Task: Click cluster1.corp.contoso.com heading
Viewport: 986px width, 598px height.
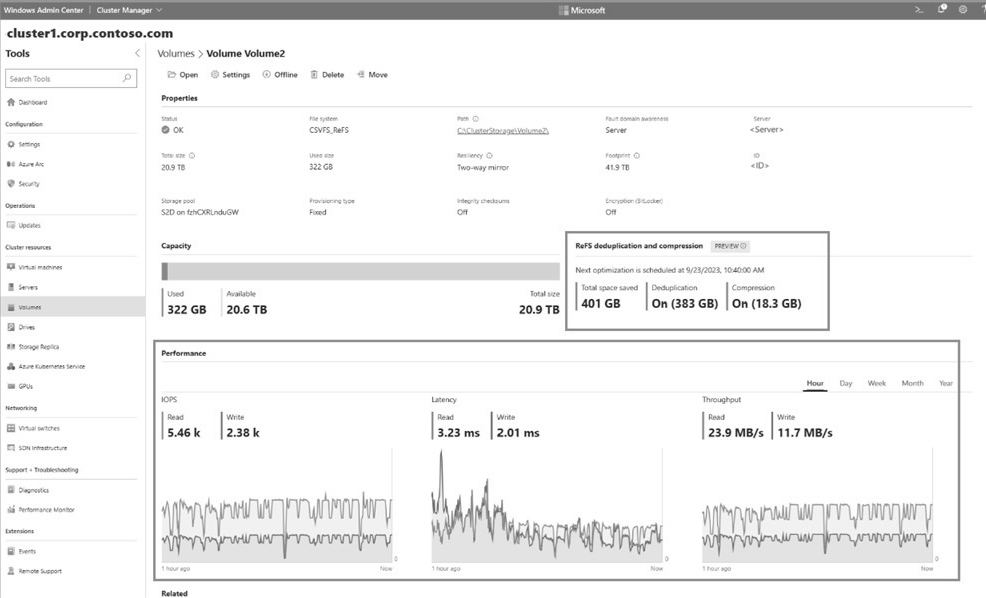Action: tap(89, 33)
